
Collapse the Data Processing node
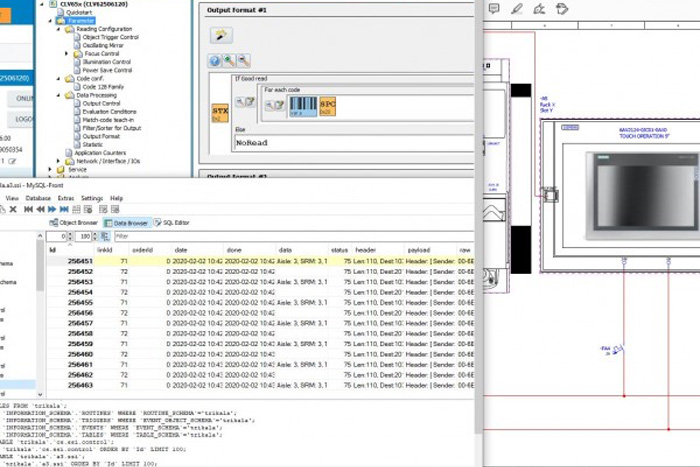click(x=58, y=95)
